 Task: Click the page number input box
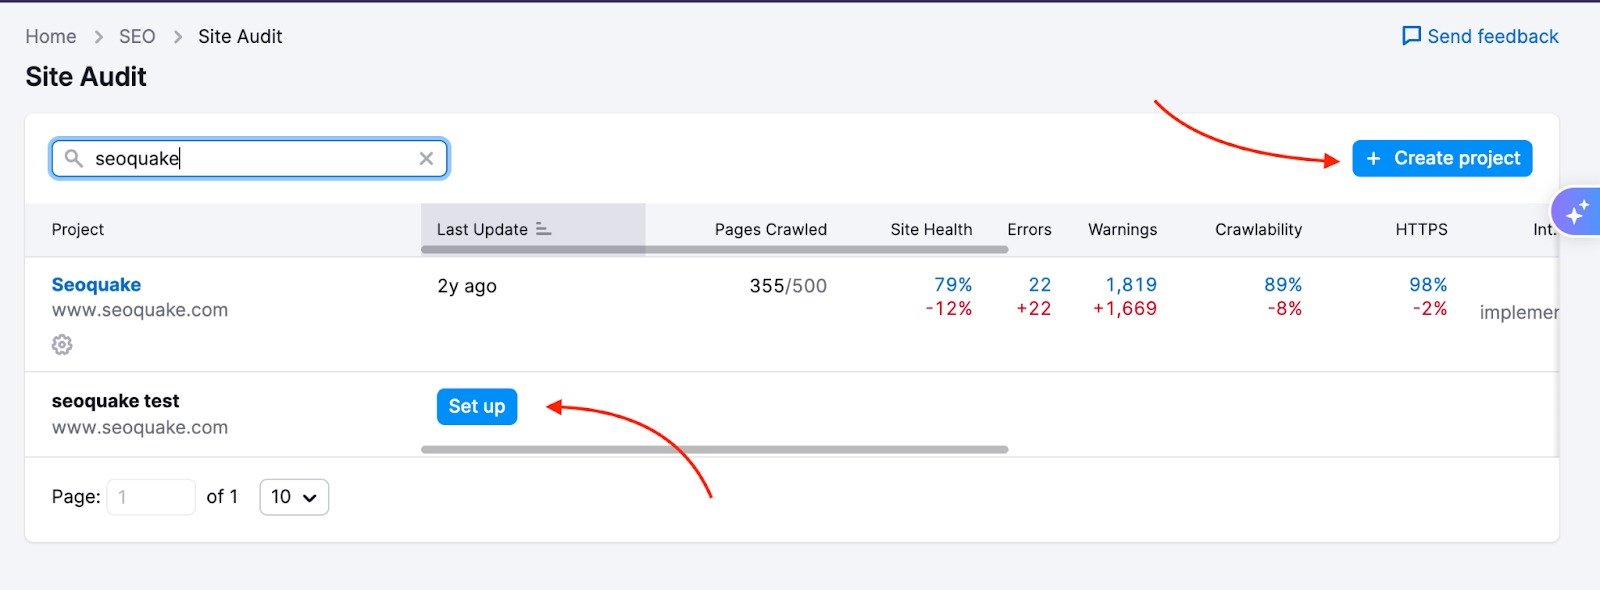coord(150,497)
